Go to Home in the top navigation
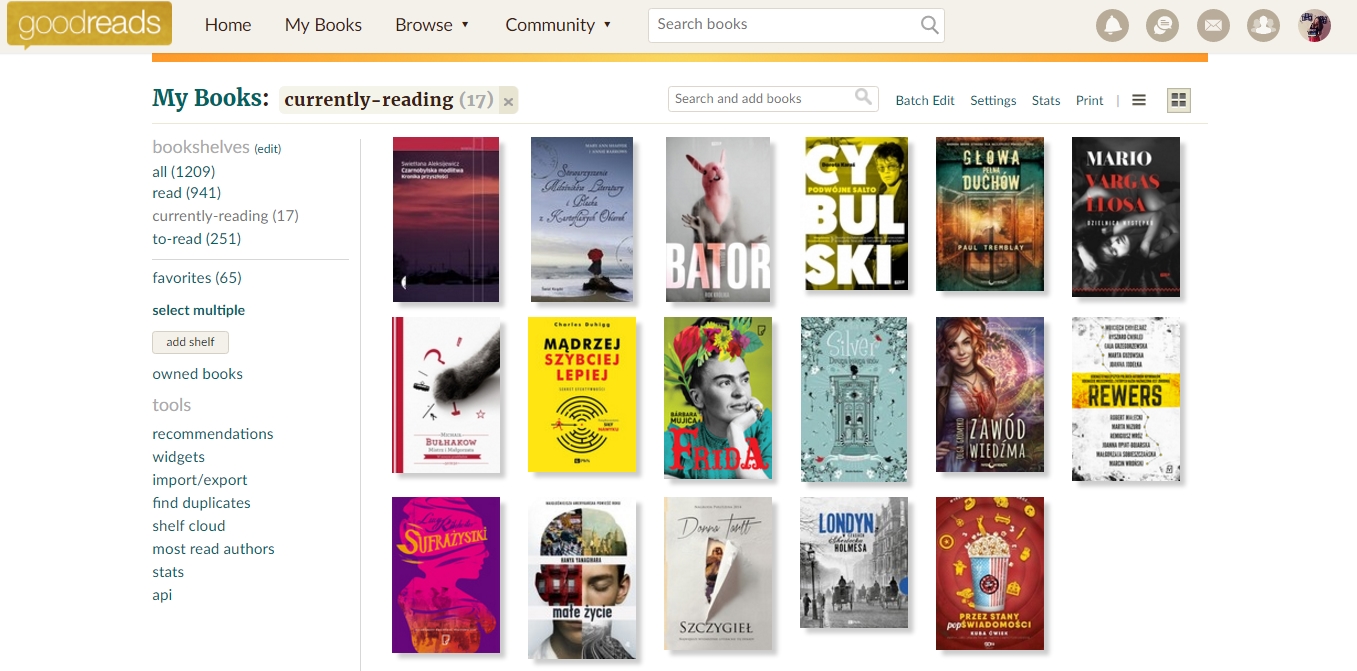The image size is (1357, 671). click(228, 25)
